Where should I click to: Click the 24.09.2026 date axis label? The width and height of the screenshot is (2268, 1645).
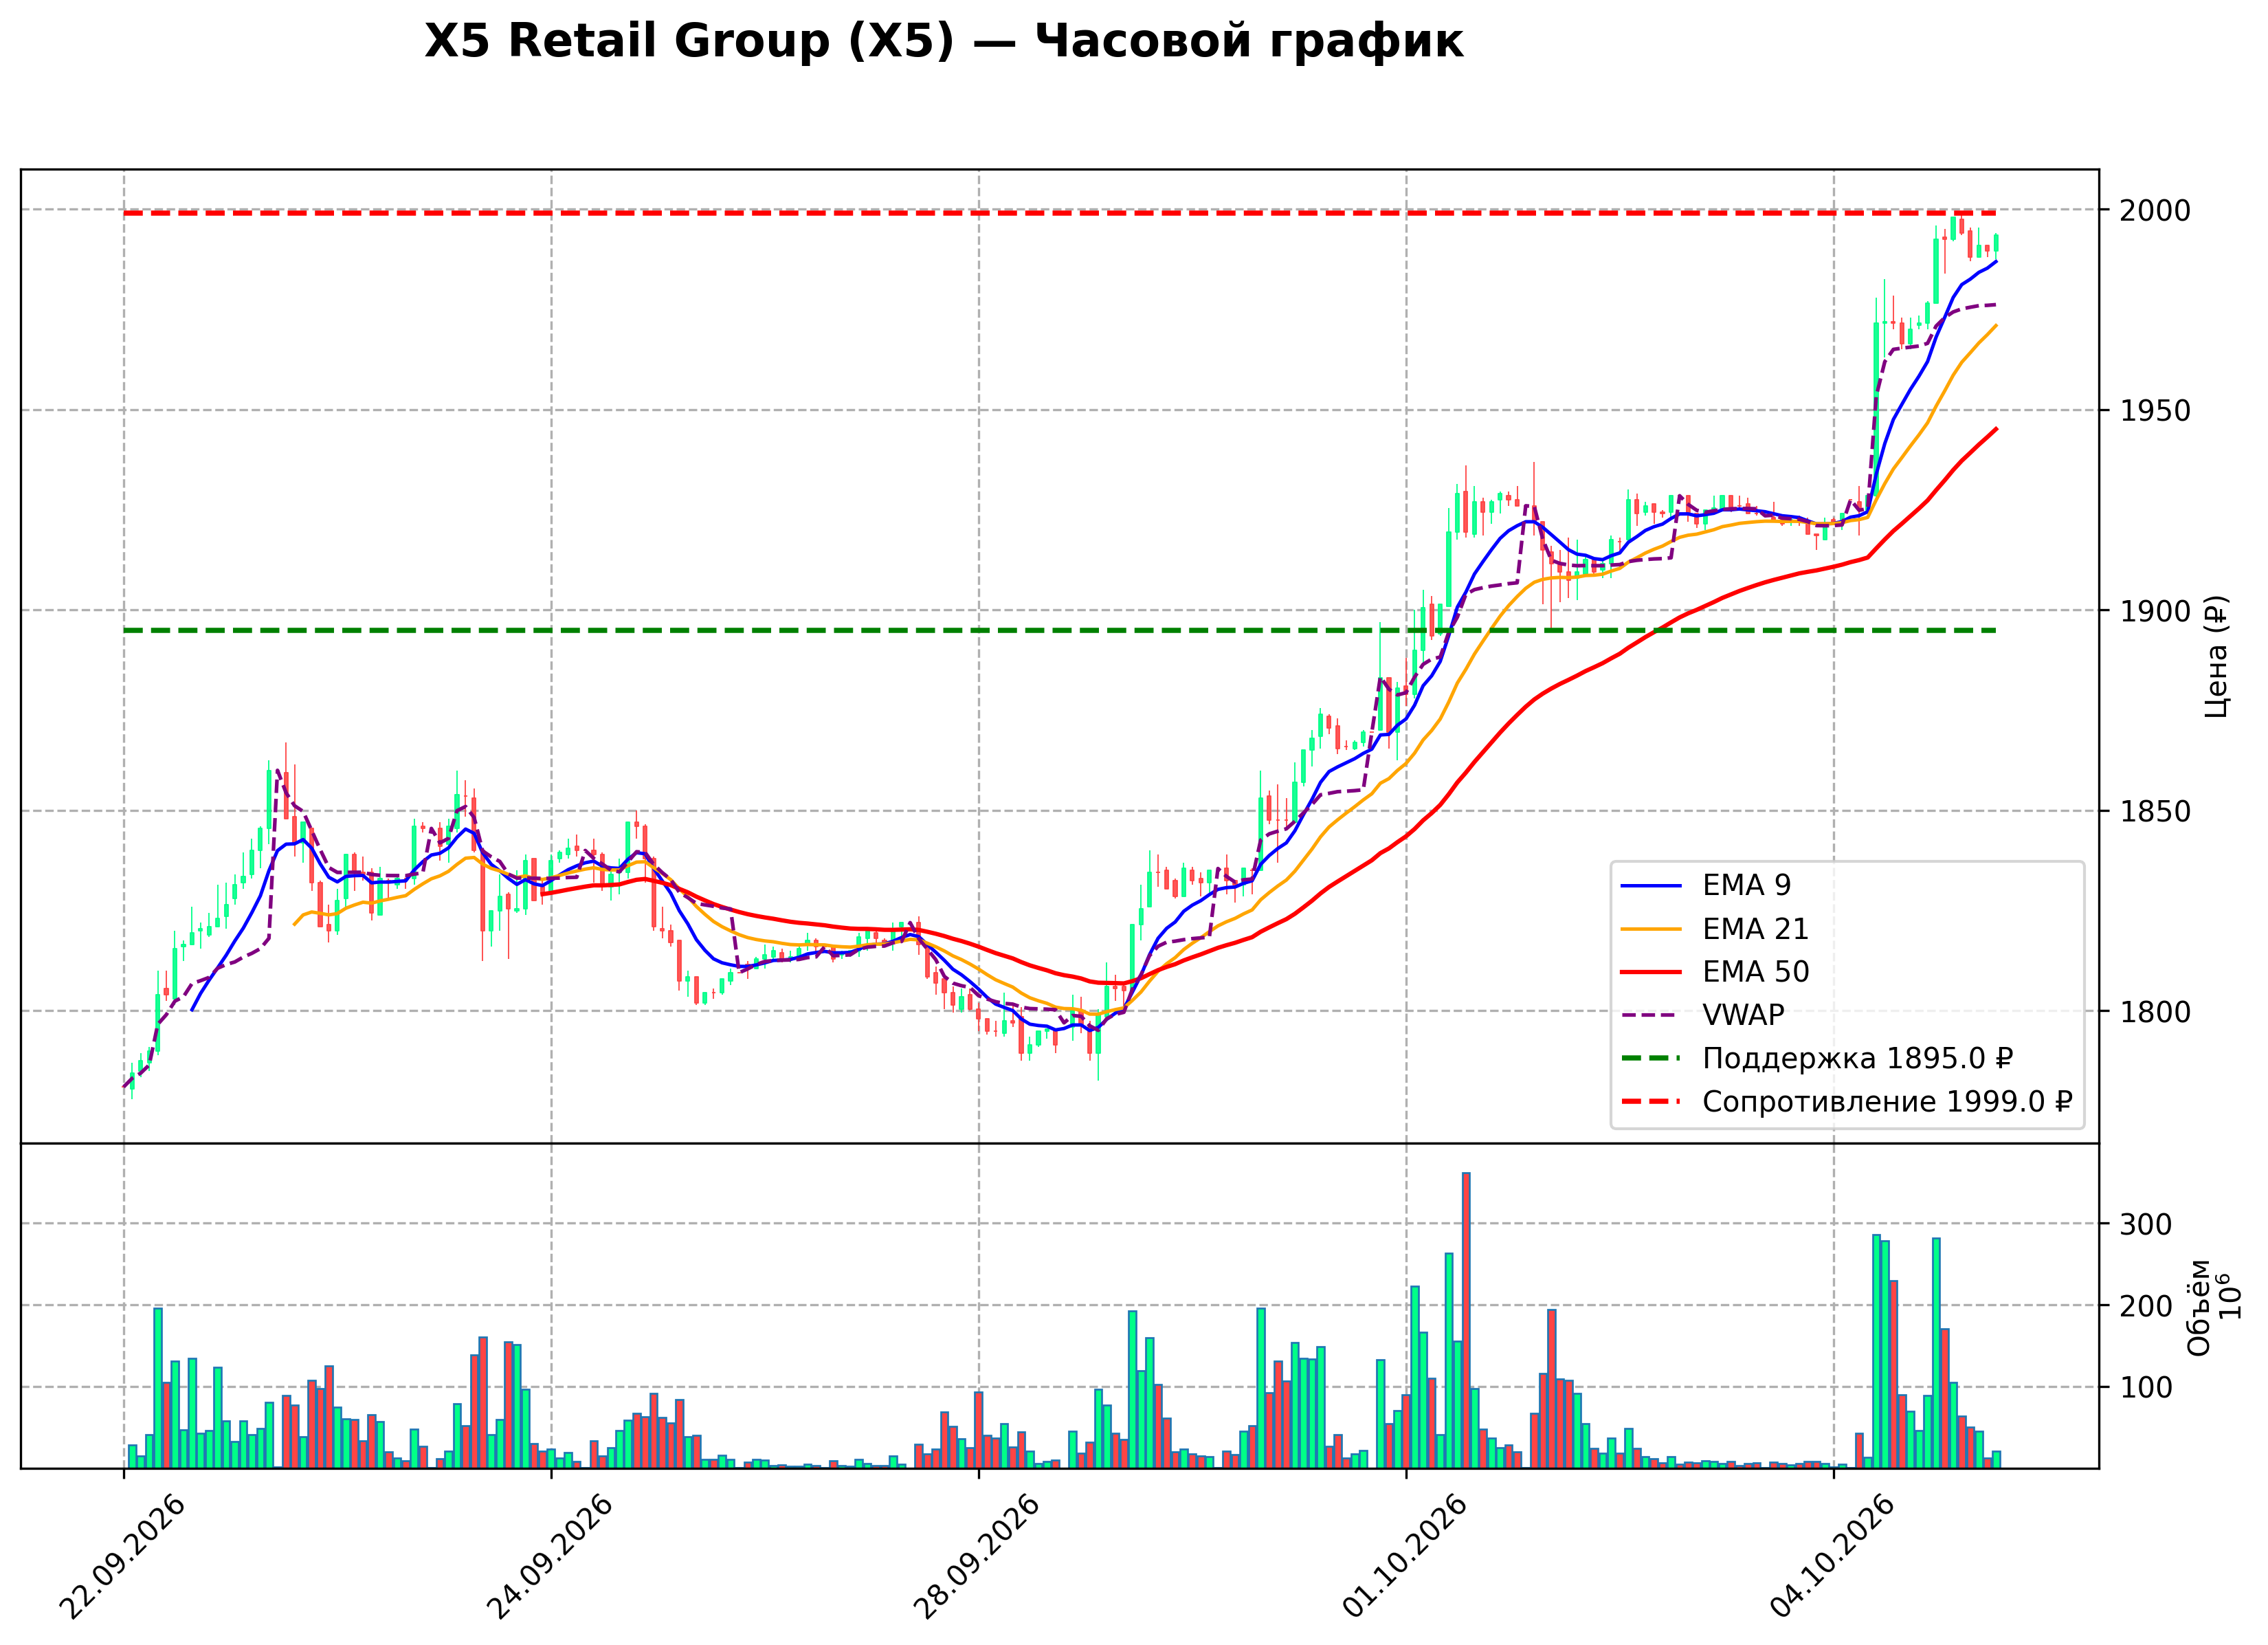tap(550, 1557)
